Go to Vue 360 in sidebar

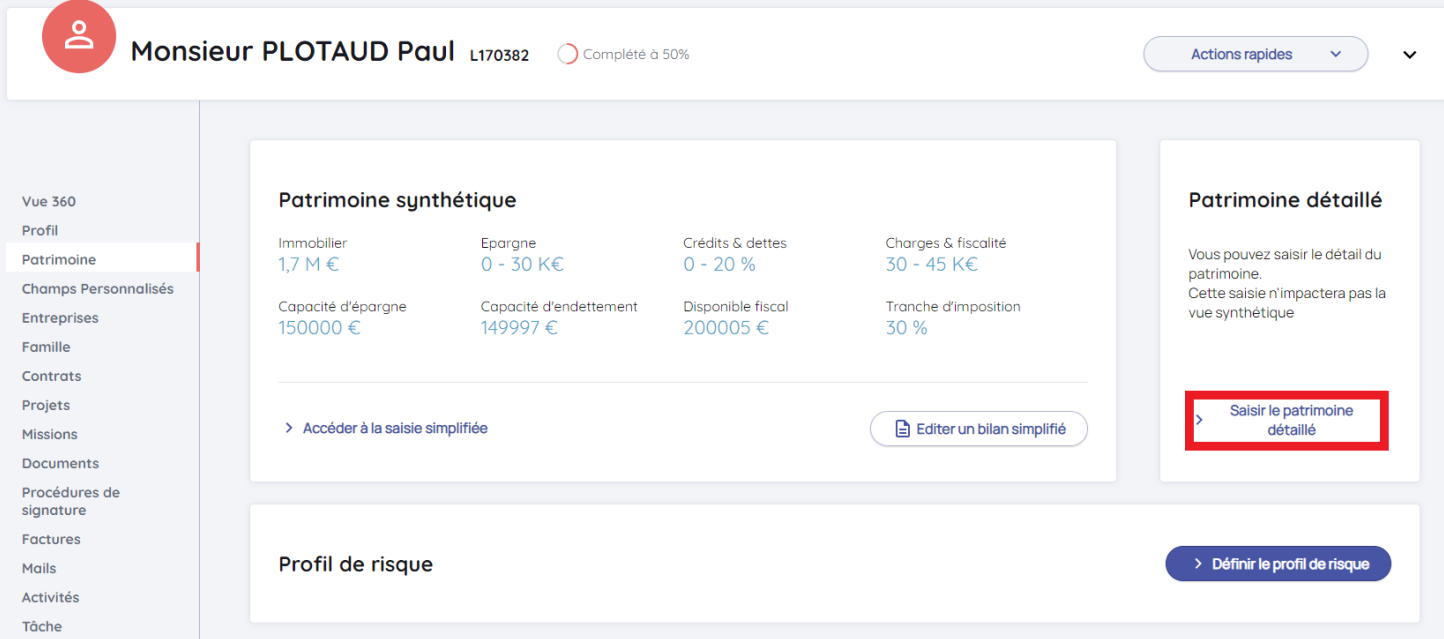(49, 201)
